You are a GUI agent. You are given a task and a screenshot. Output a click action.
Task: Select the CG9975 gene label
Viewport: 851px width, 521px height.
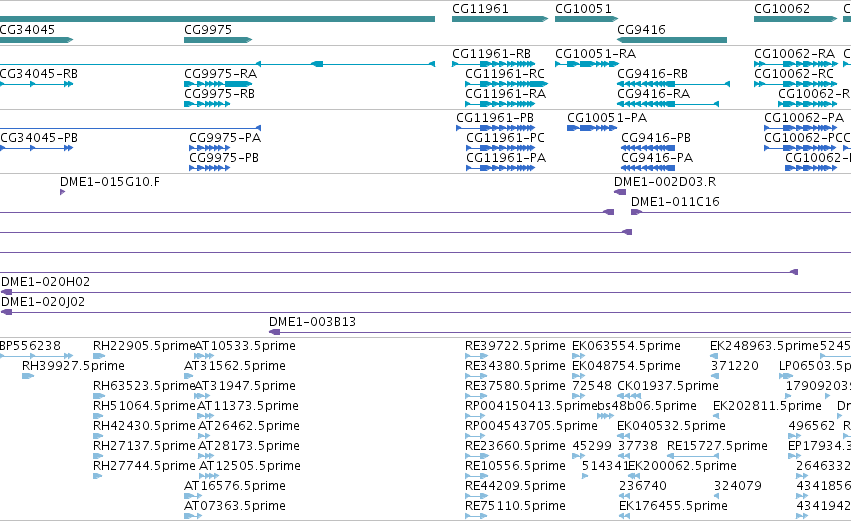click(208, 29)
